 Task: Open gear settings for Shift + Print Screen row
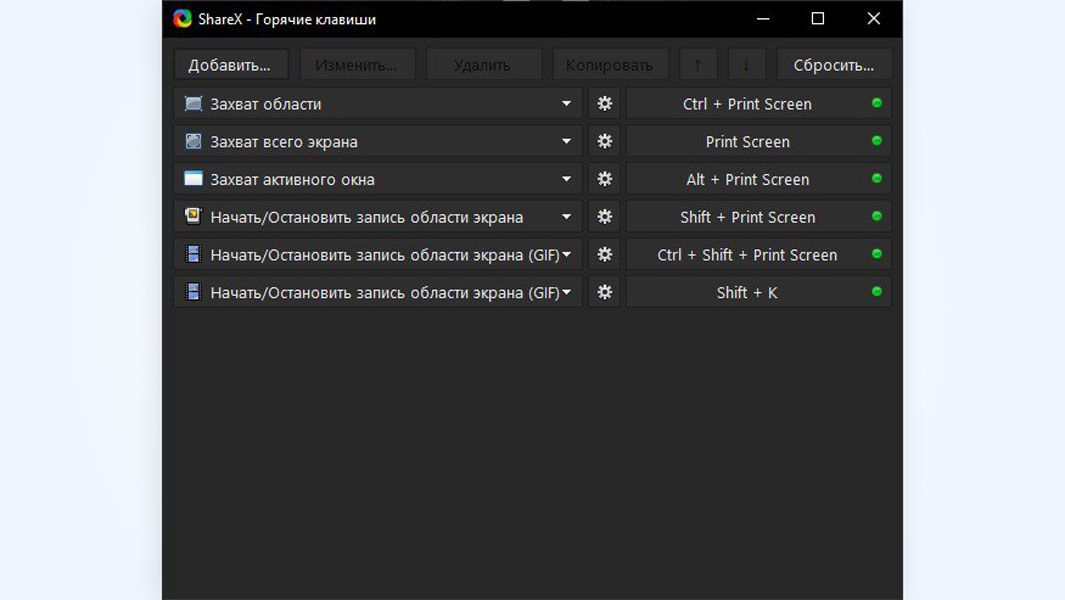(604, 217)
